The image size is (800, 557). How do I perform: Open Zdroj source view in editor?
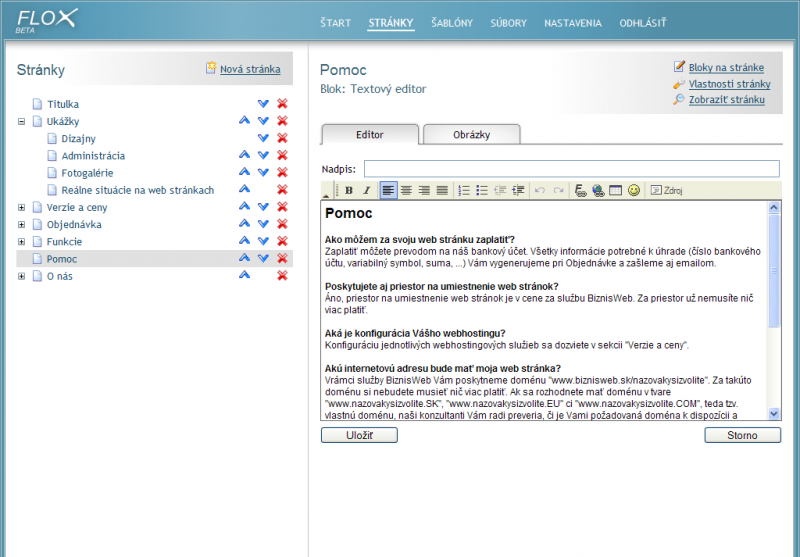pos(666,190)
